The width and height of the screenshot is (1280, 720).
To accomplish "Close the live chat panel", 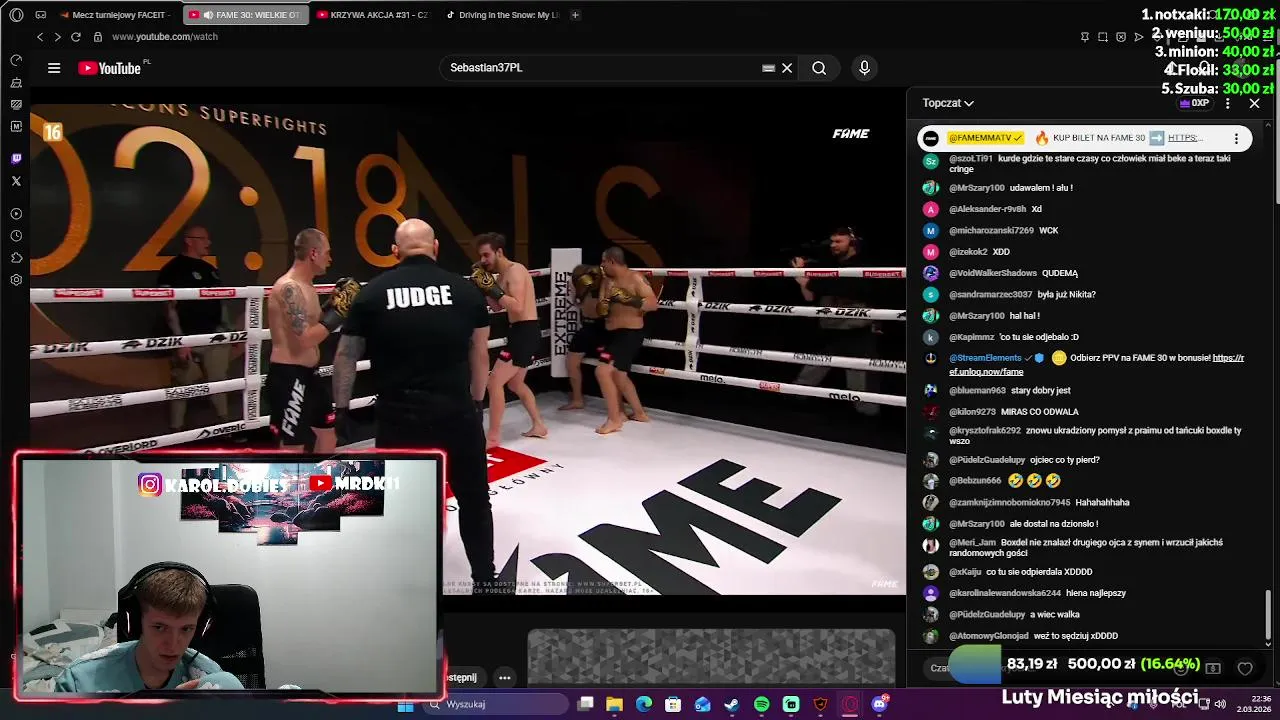I will coord(1254,103).
